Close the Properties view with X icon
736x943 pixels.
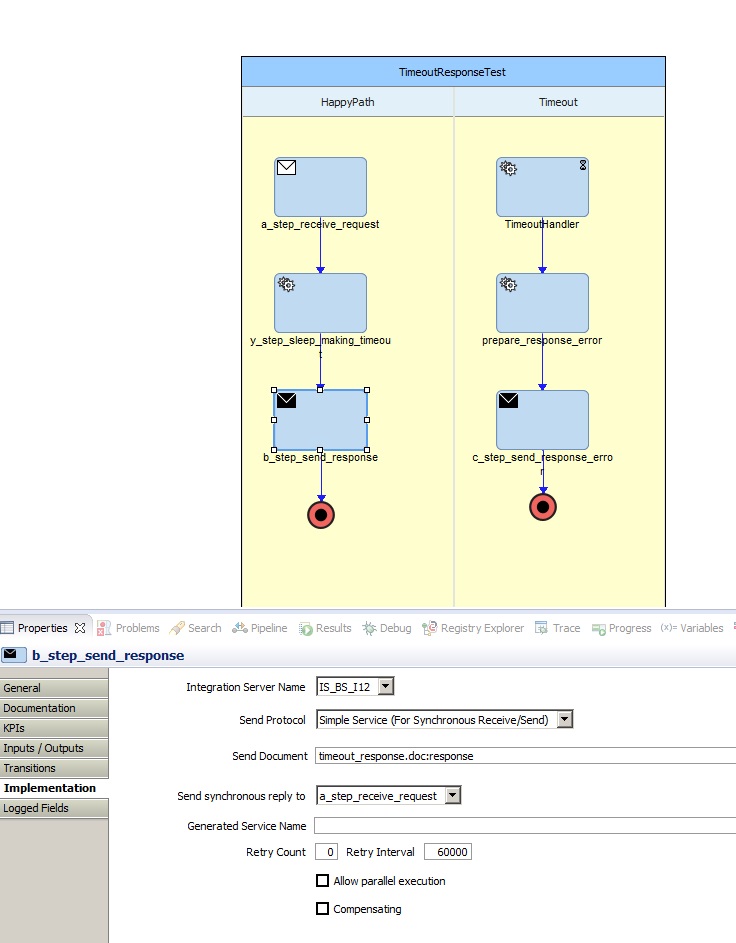click(80, 628)
